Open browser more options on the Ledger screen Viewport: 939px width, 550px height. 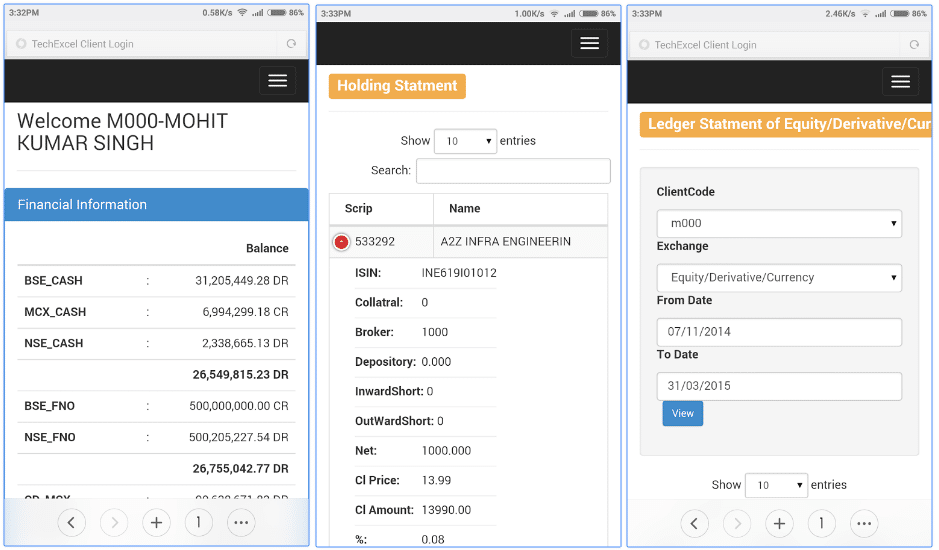864,523
